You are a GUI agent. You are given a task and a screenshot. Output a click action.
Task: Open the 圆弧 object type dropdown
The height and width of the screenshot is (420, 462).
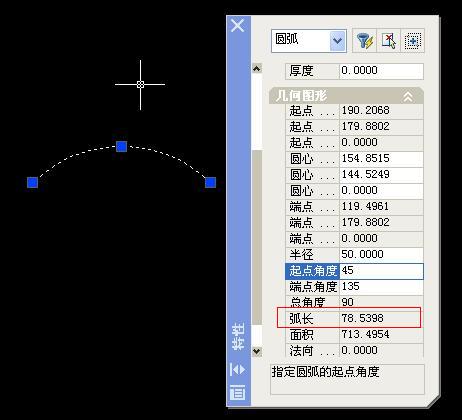[x=338, y=41]
